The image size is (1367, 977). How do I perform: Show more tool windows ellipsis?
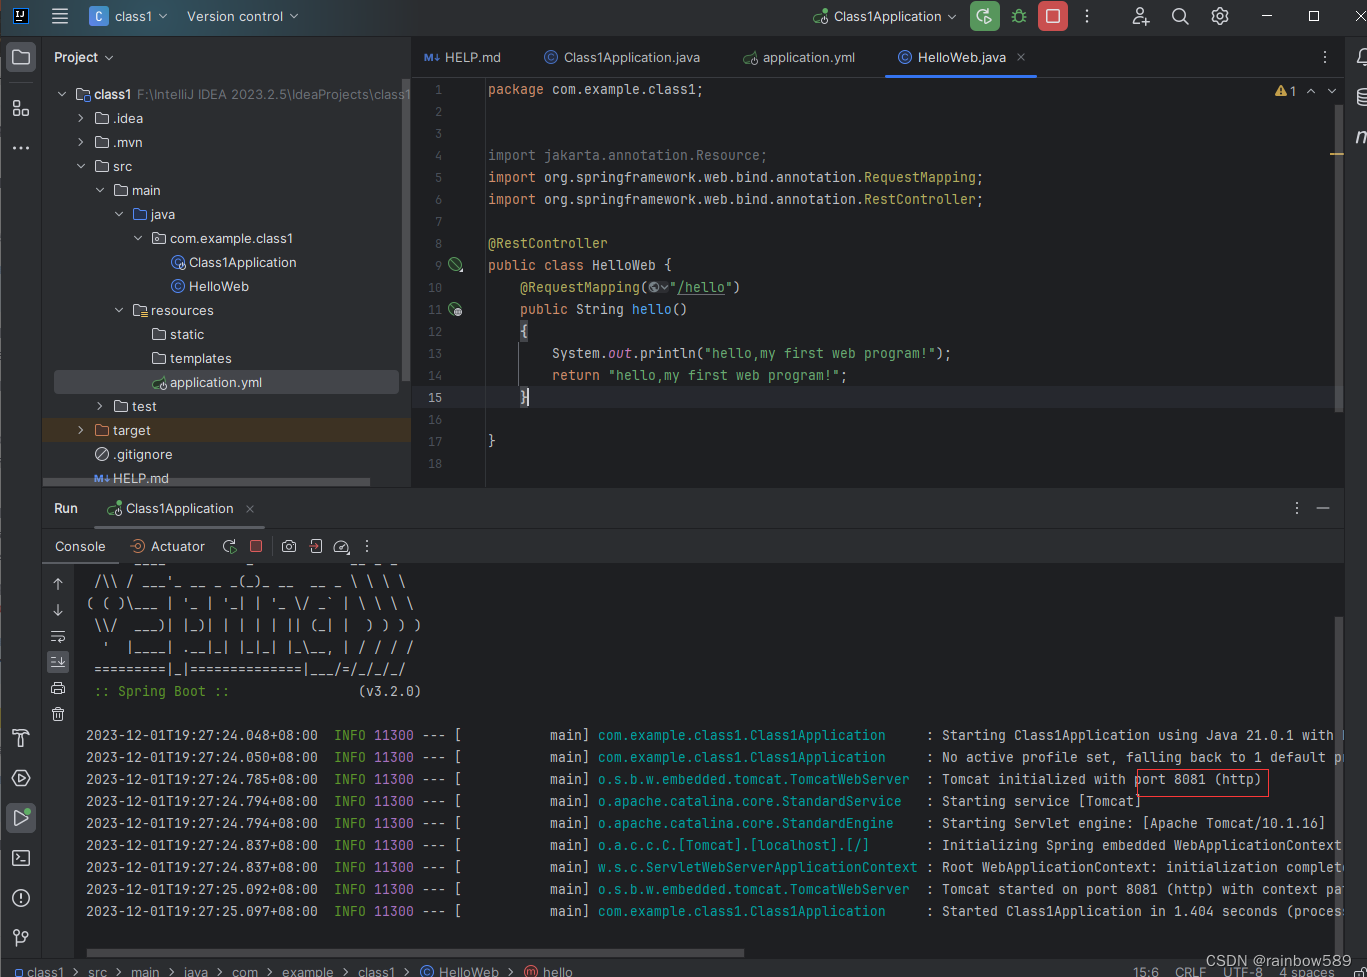pyautogui.click(x=21, y=148)
